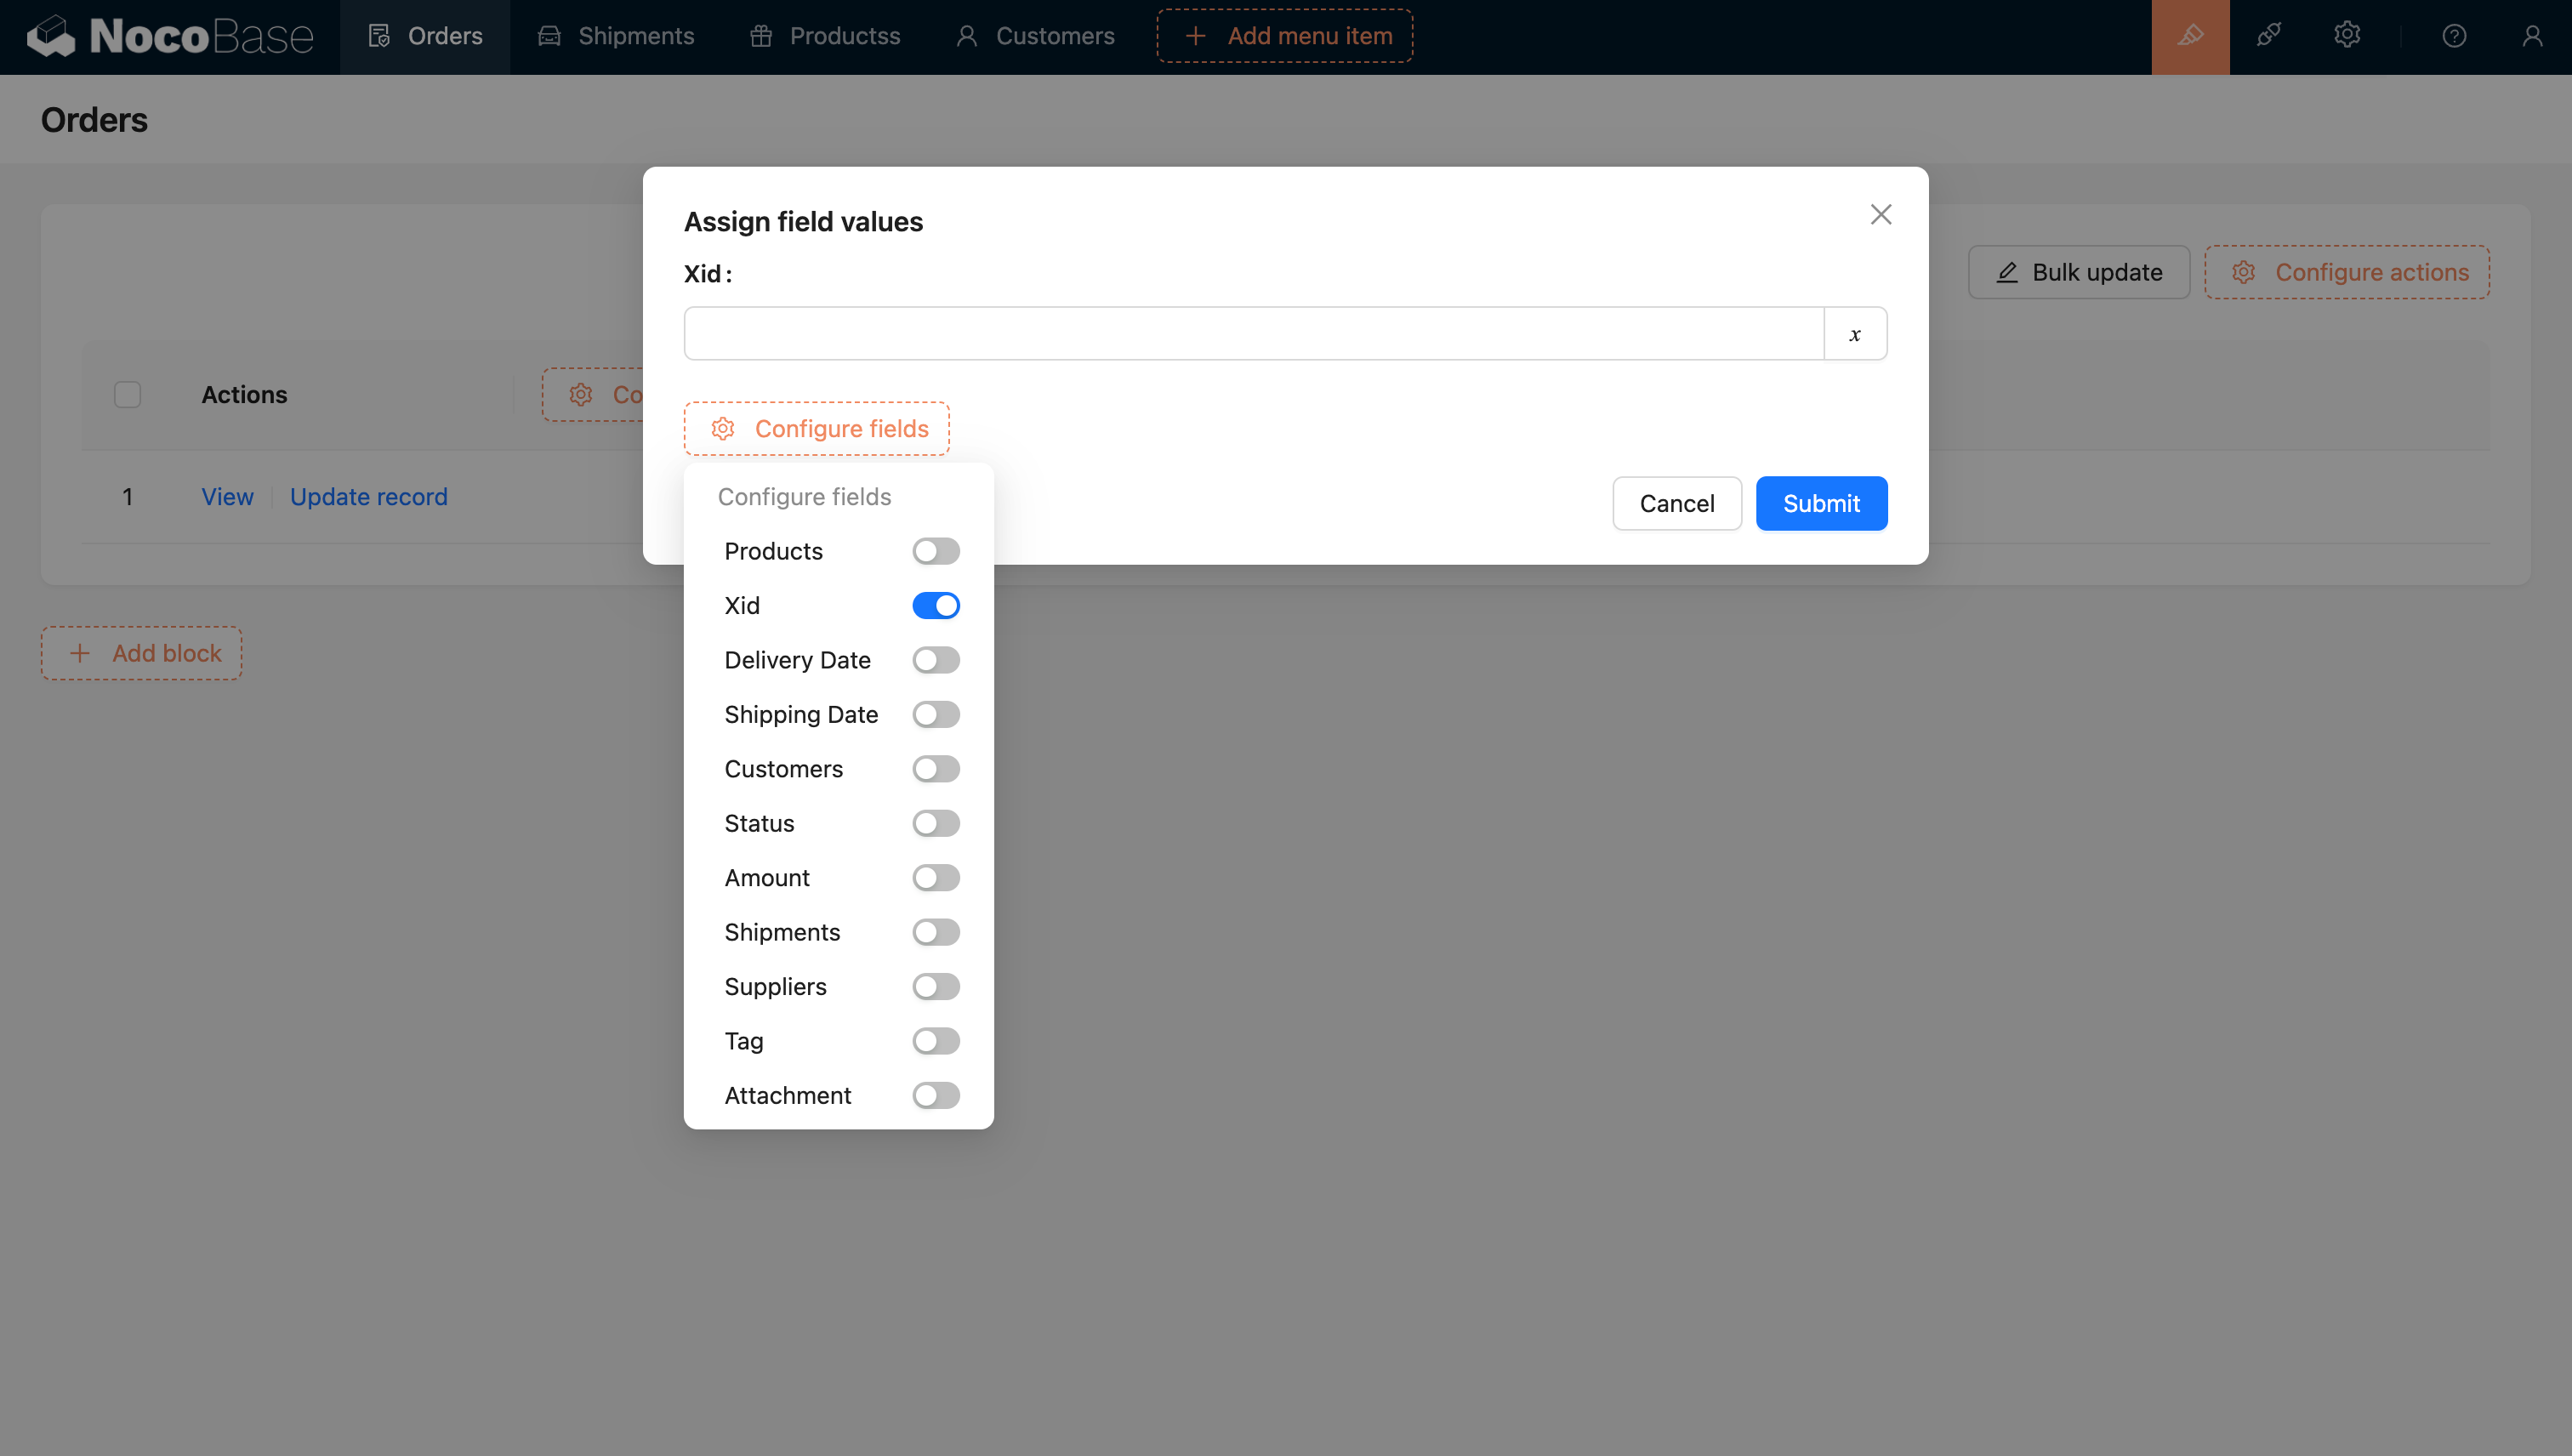The width and height of the screenshot is (2572, 1456).
Task: Open the Configure actions dropdown
Action: (2346, 272)
